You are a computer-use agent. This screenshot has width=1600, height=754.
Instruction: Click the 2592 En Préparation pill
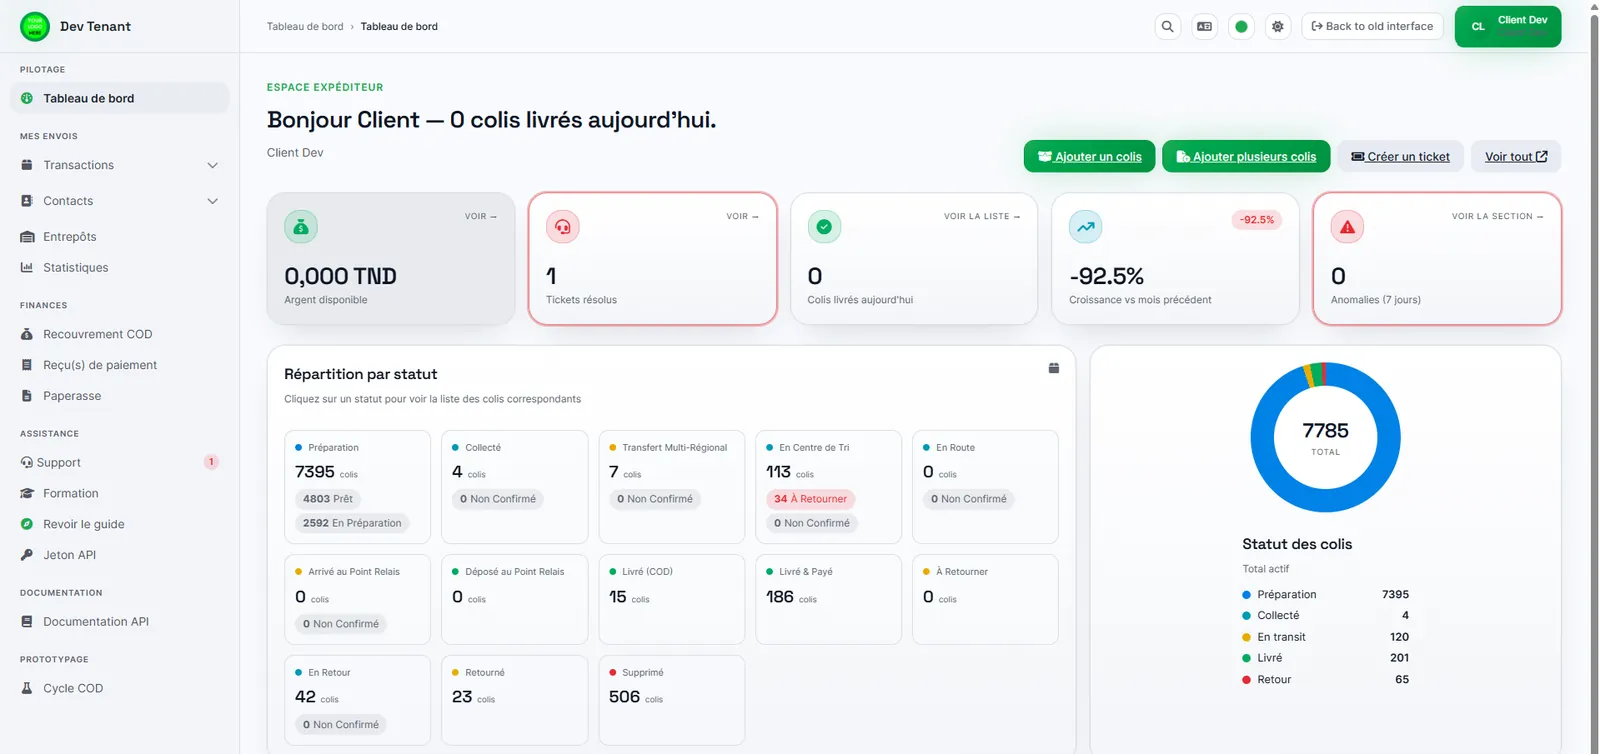point(352,523)
